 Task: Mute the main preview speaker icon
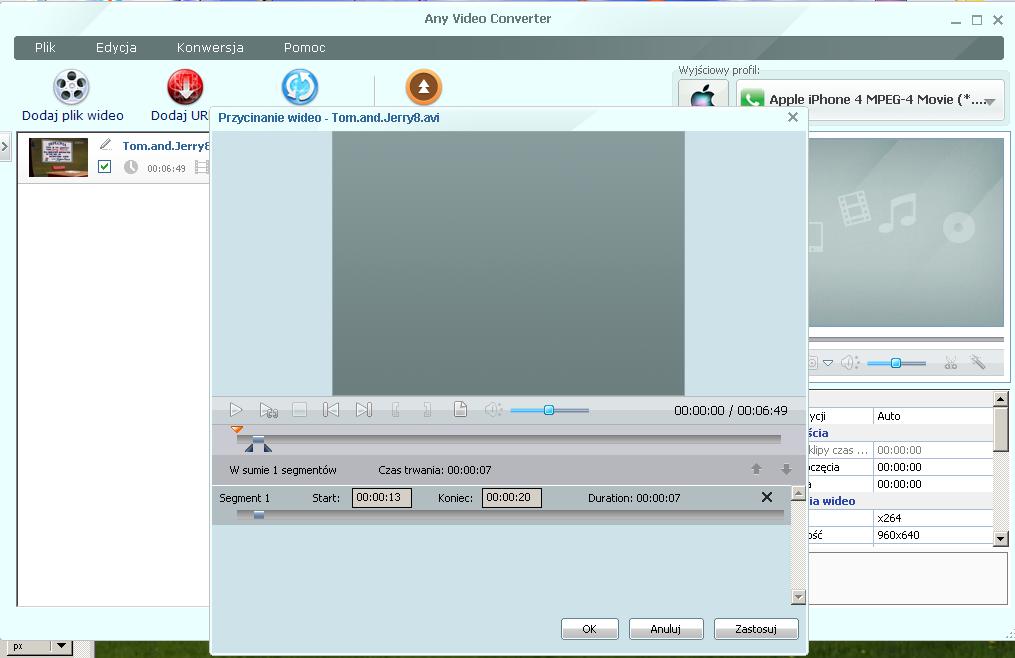[x=850, y=363]
